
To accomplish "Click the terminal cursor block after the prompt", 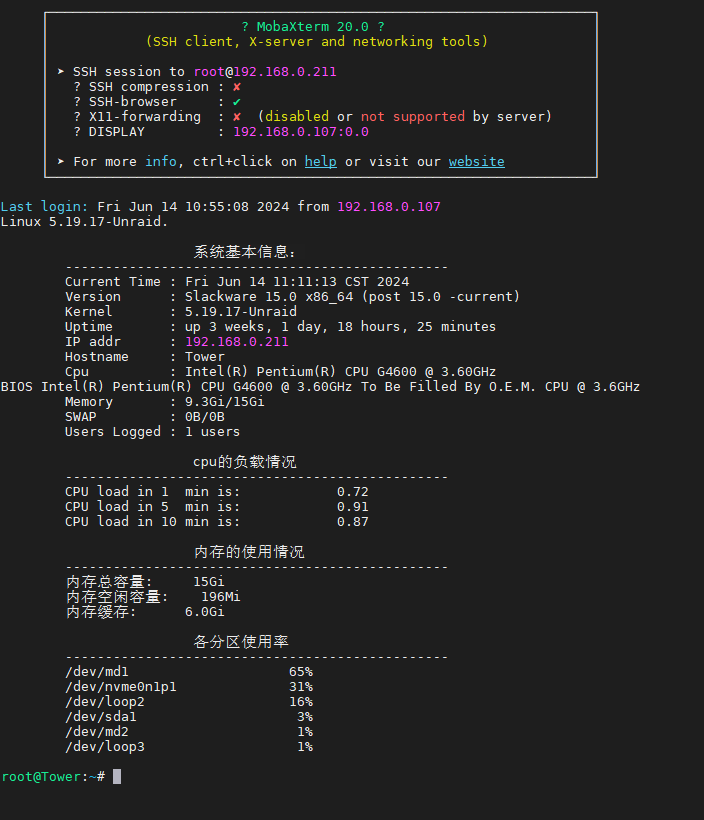I will click(117, 776).
